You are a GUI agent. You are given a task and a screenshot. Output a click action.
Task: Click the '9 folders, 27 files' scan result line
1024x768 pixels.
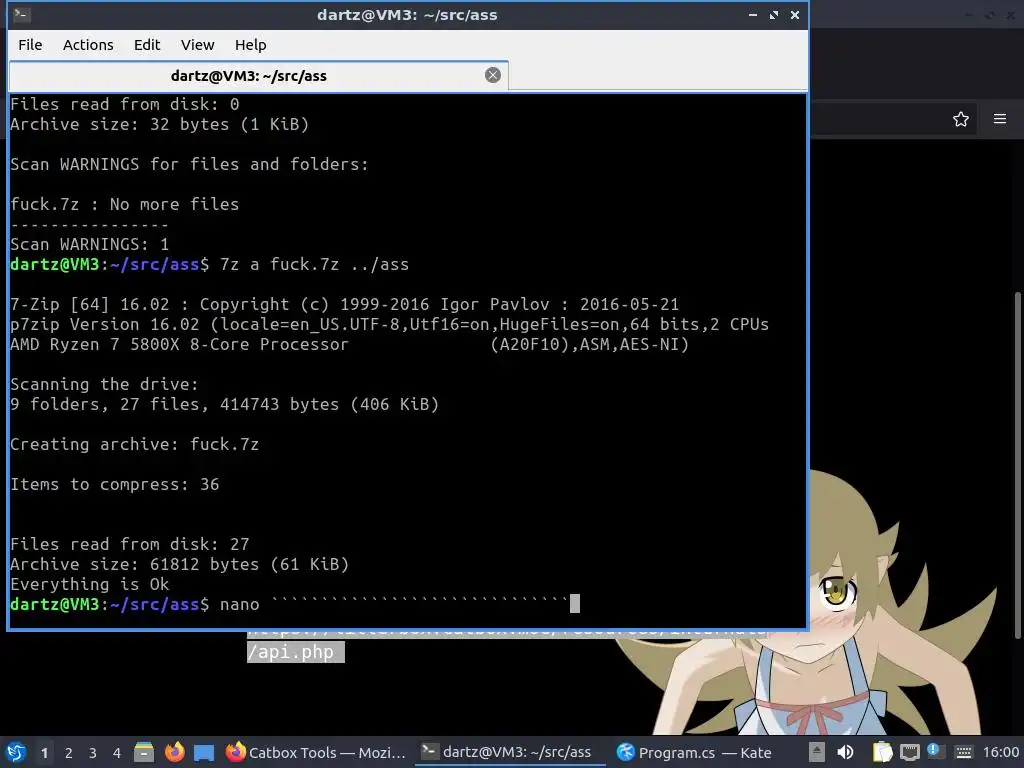coord(224,404)
